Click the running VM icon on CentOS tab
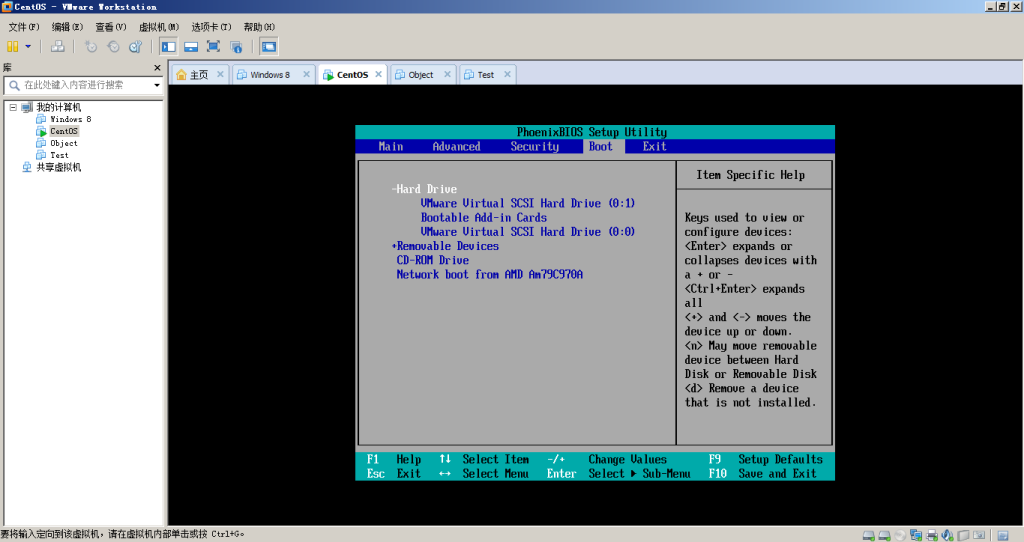This screenshot has width=1024, height=542. (328, 75)
